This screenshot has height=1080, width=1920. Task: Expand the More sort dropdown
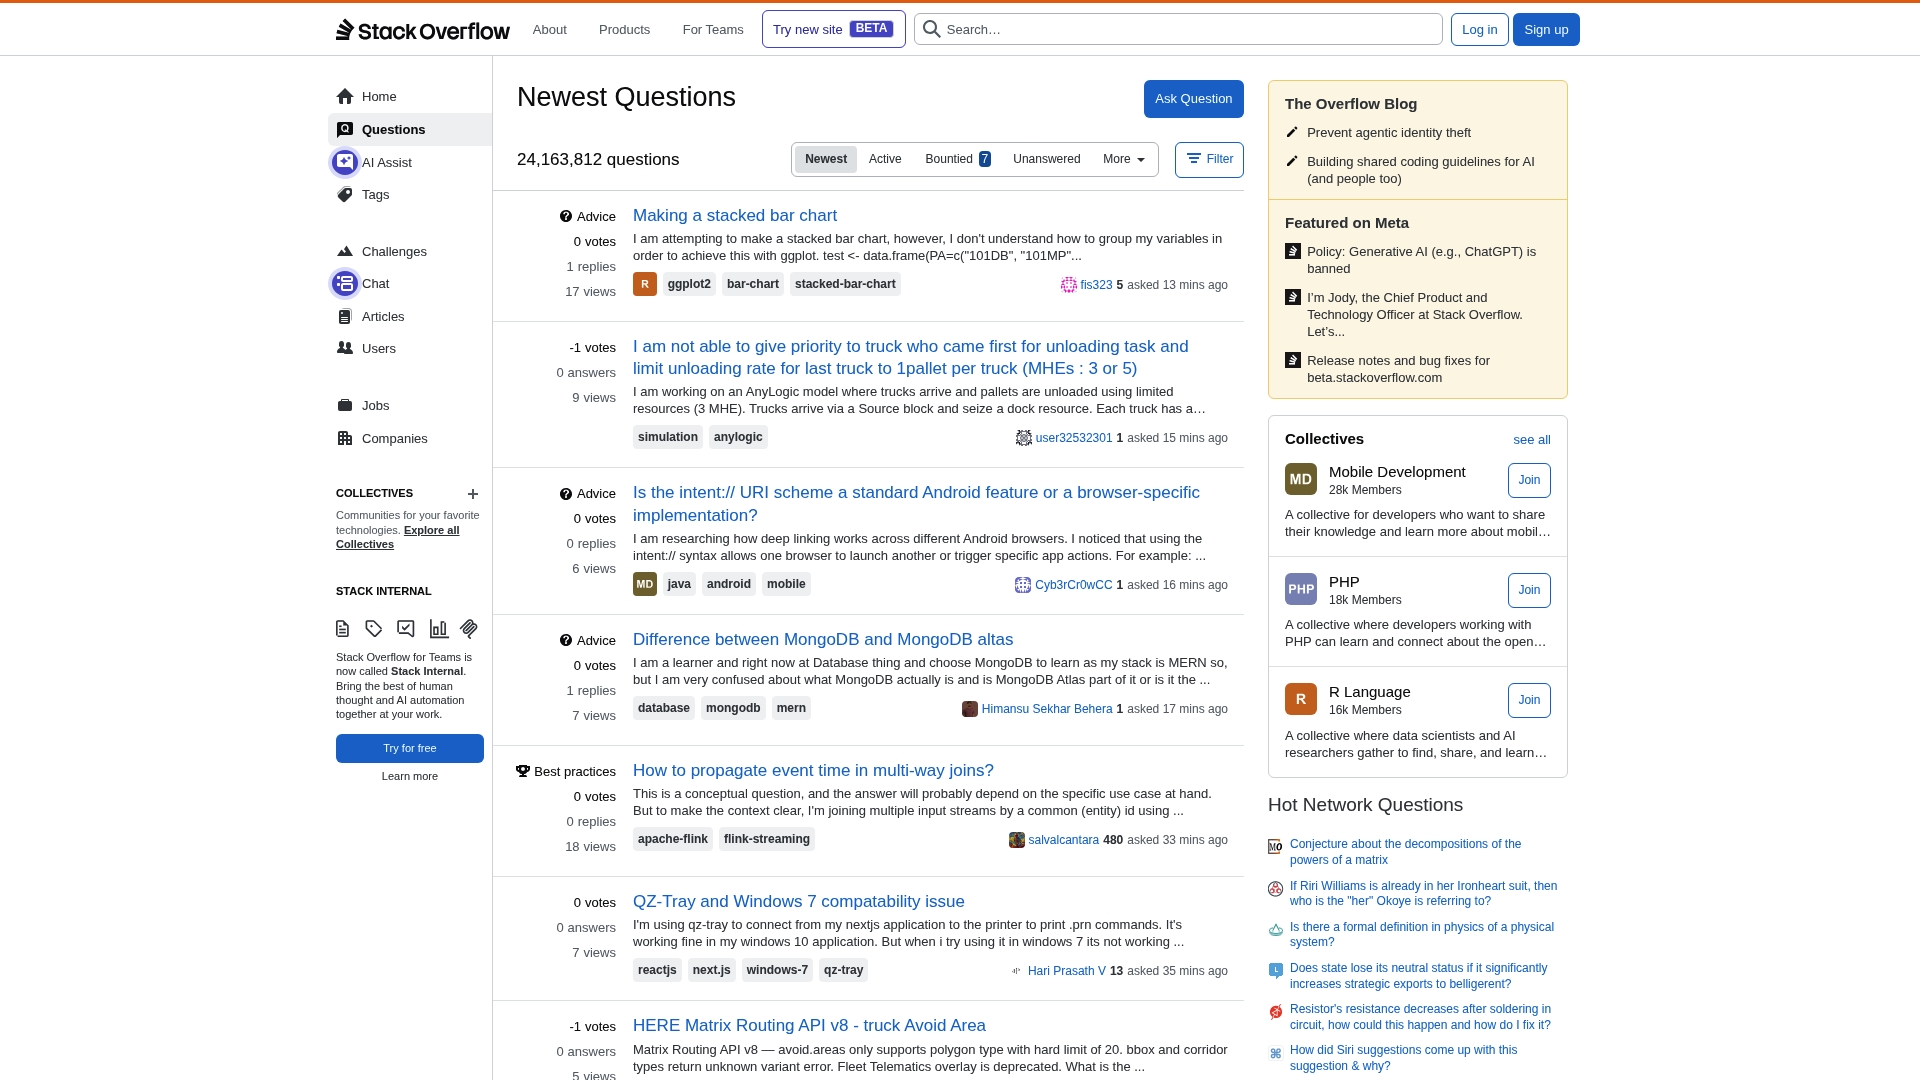[x=1123, y=160]
